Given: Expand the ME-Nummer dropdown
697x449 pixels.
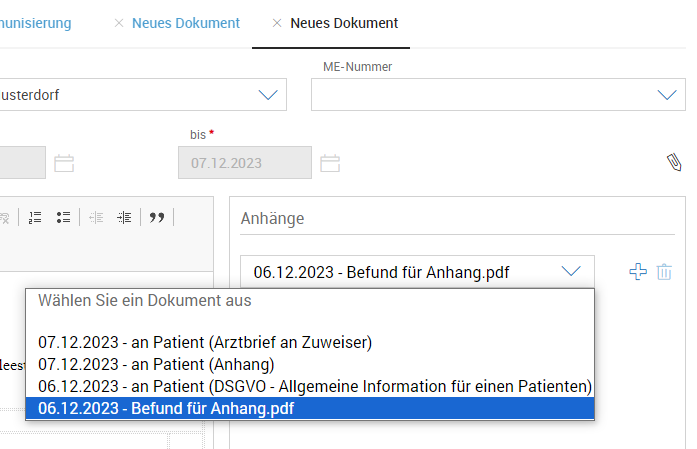Looking at the screenshot, I should [x=667, y=95].
